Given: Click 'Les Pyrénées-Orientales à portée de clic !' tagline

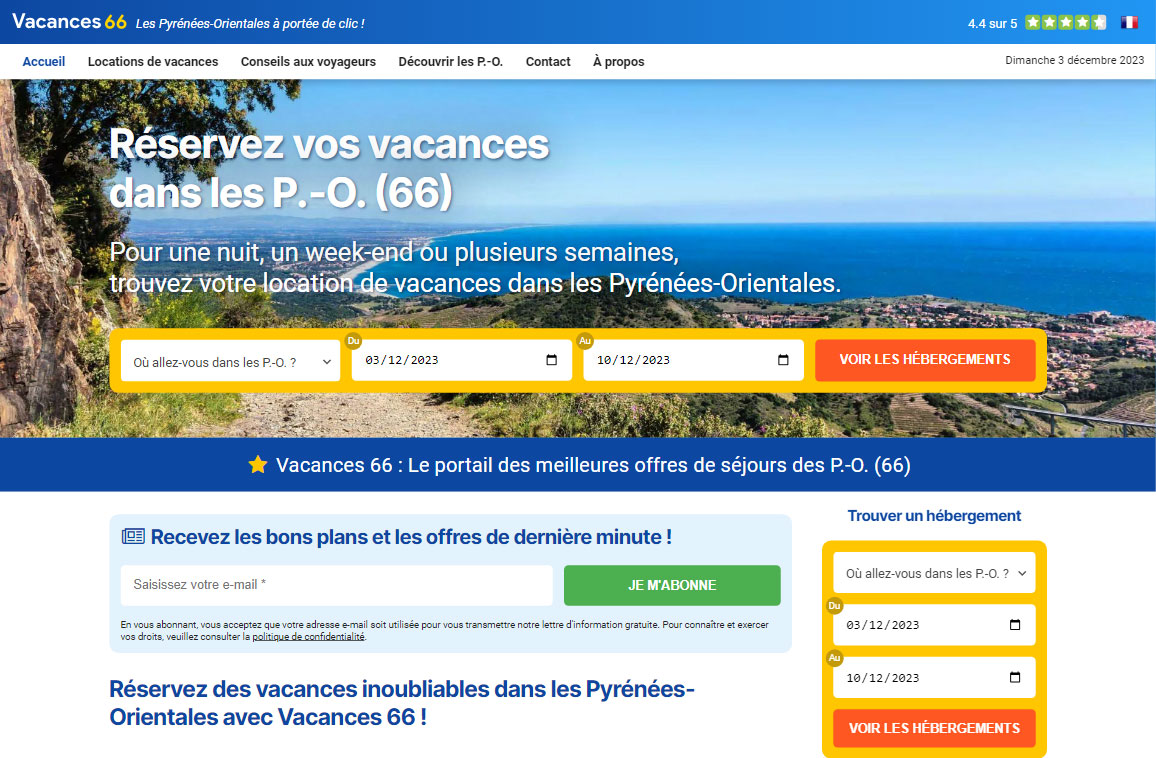Looking at the screenshot, I should coord(250,24).
